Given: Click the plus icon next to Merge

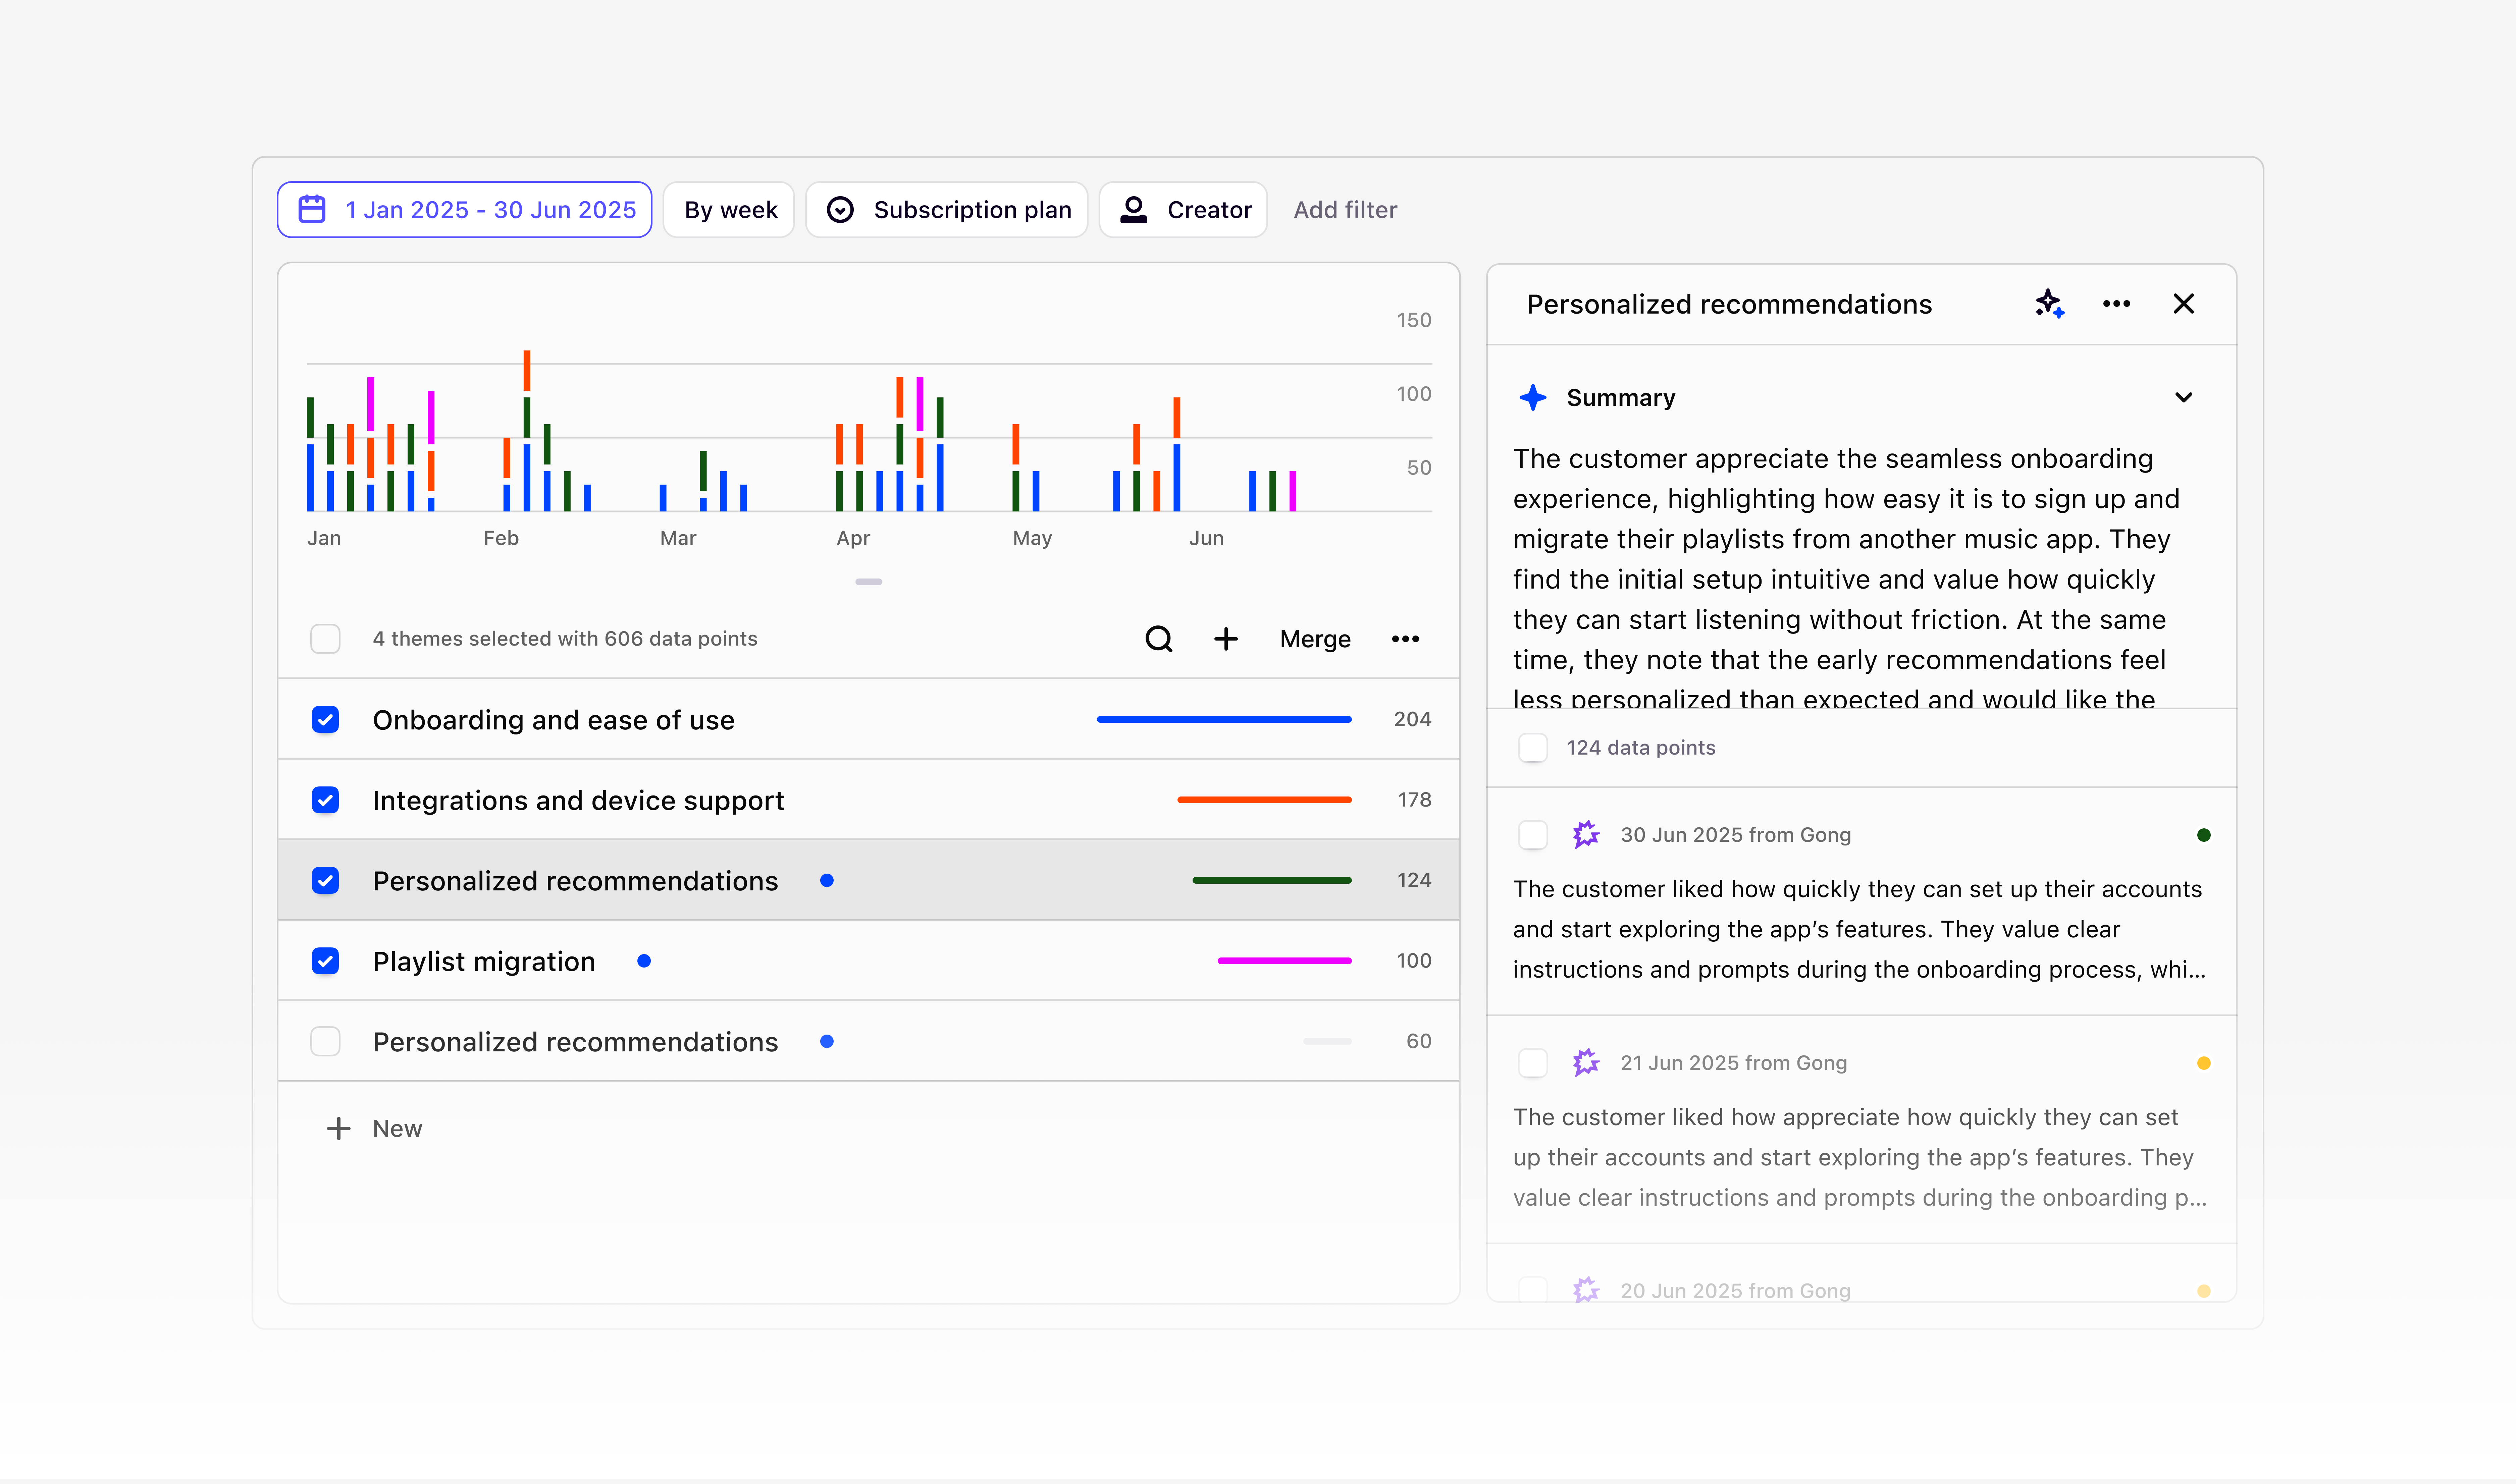Looking at the screenshot, I should click(x=1226, y=639).
